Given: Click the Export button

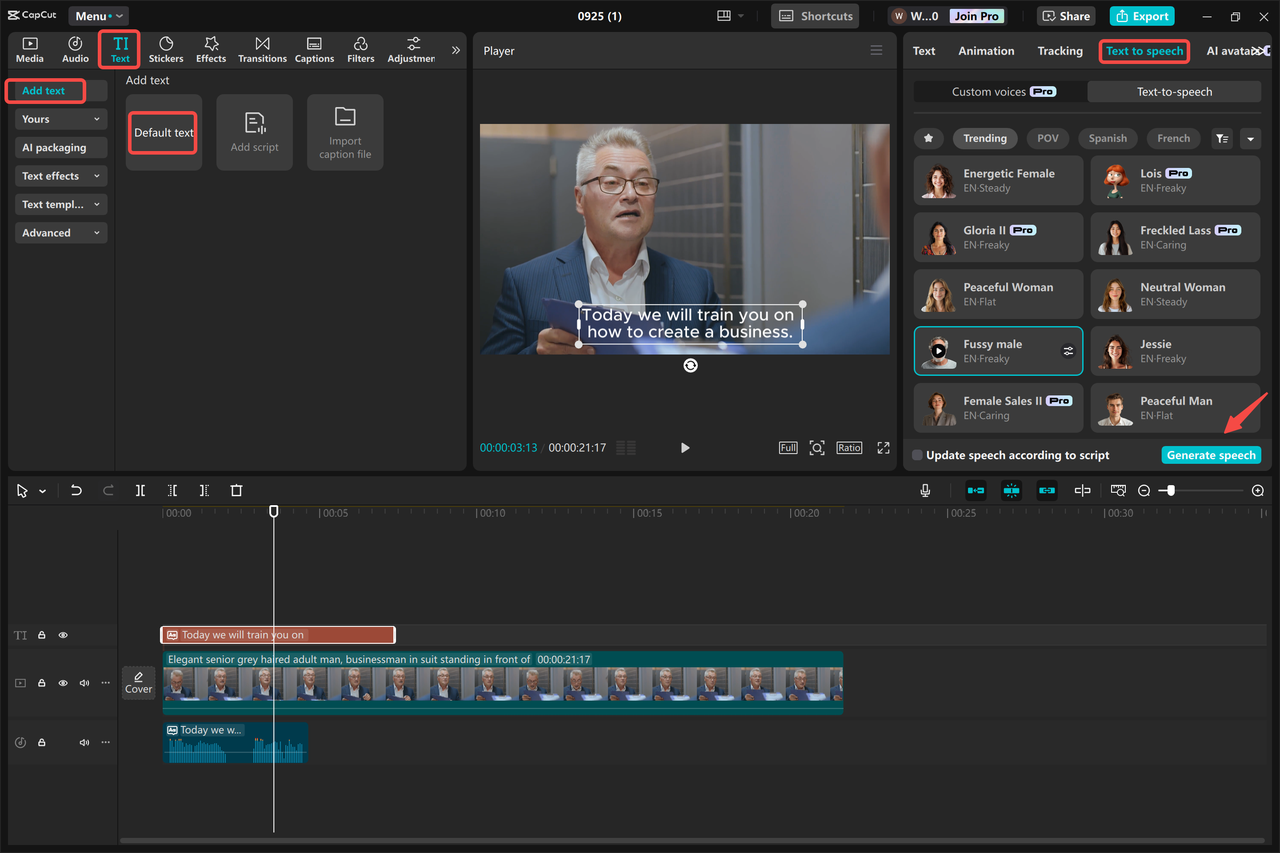Looking at the screenshot, I should 1141,15.
